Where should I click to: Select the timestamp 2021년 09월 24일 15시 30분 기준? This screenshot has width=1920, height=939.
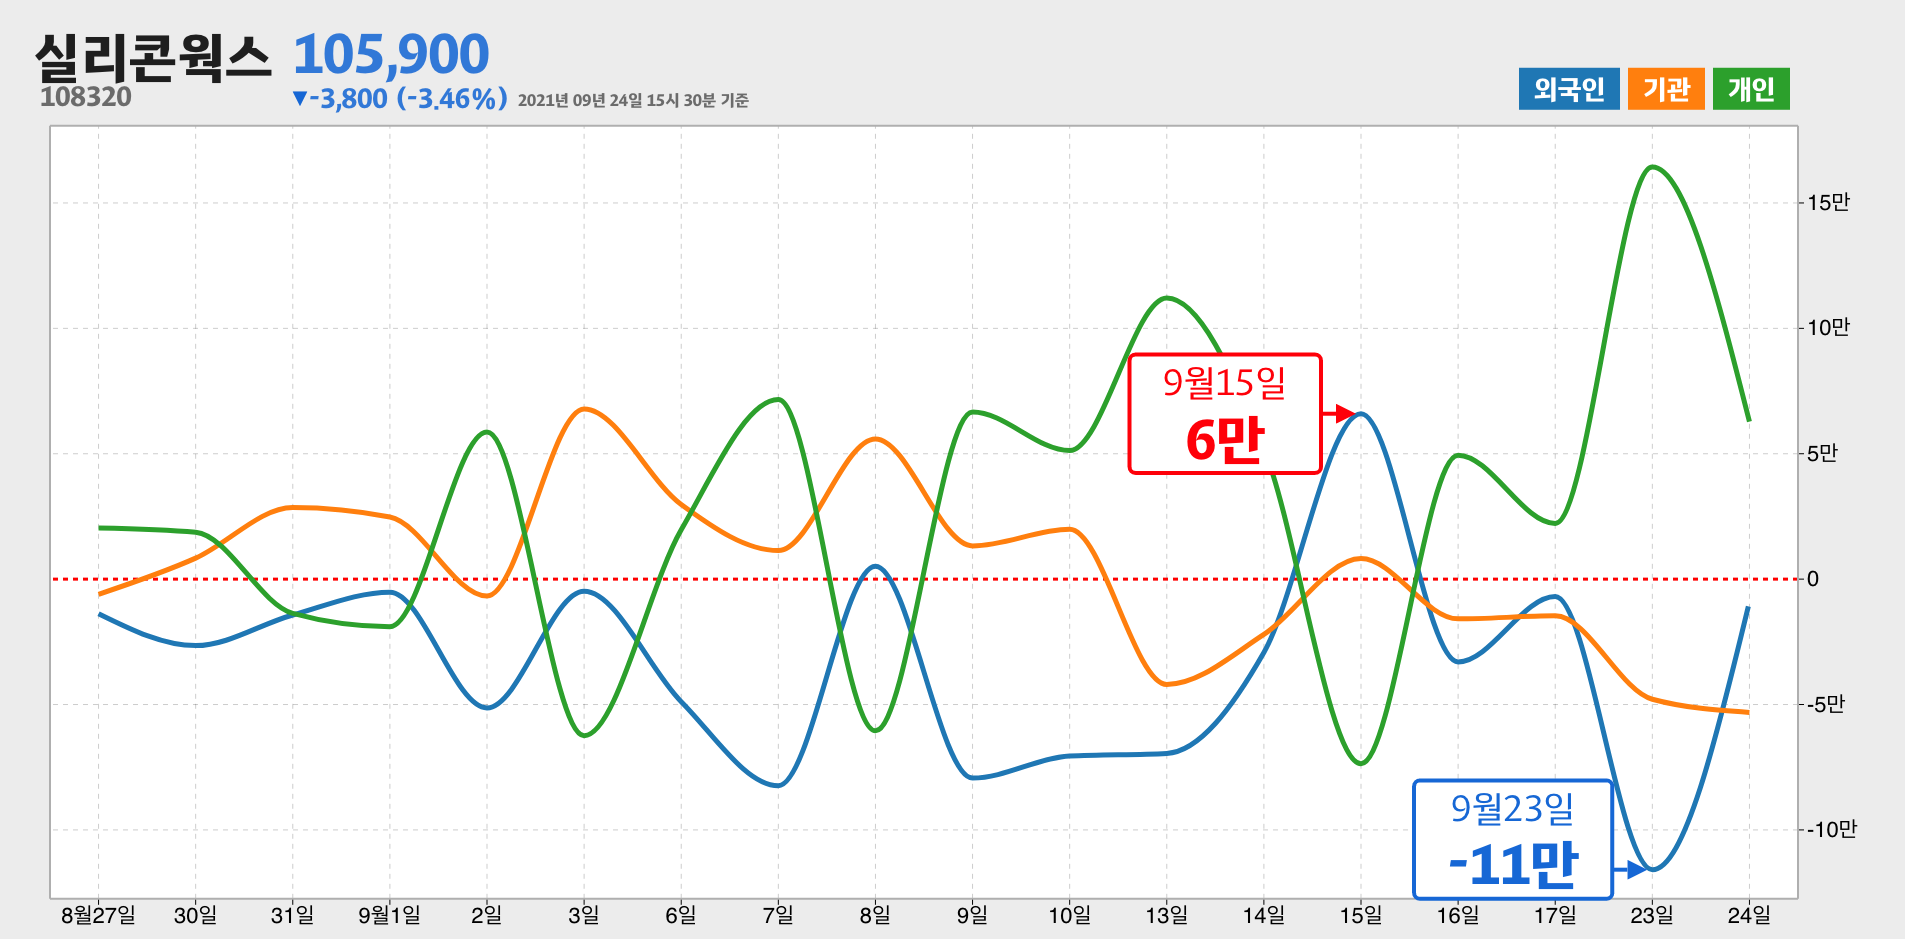pyautogui.click(x=633, y=100)
